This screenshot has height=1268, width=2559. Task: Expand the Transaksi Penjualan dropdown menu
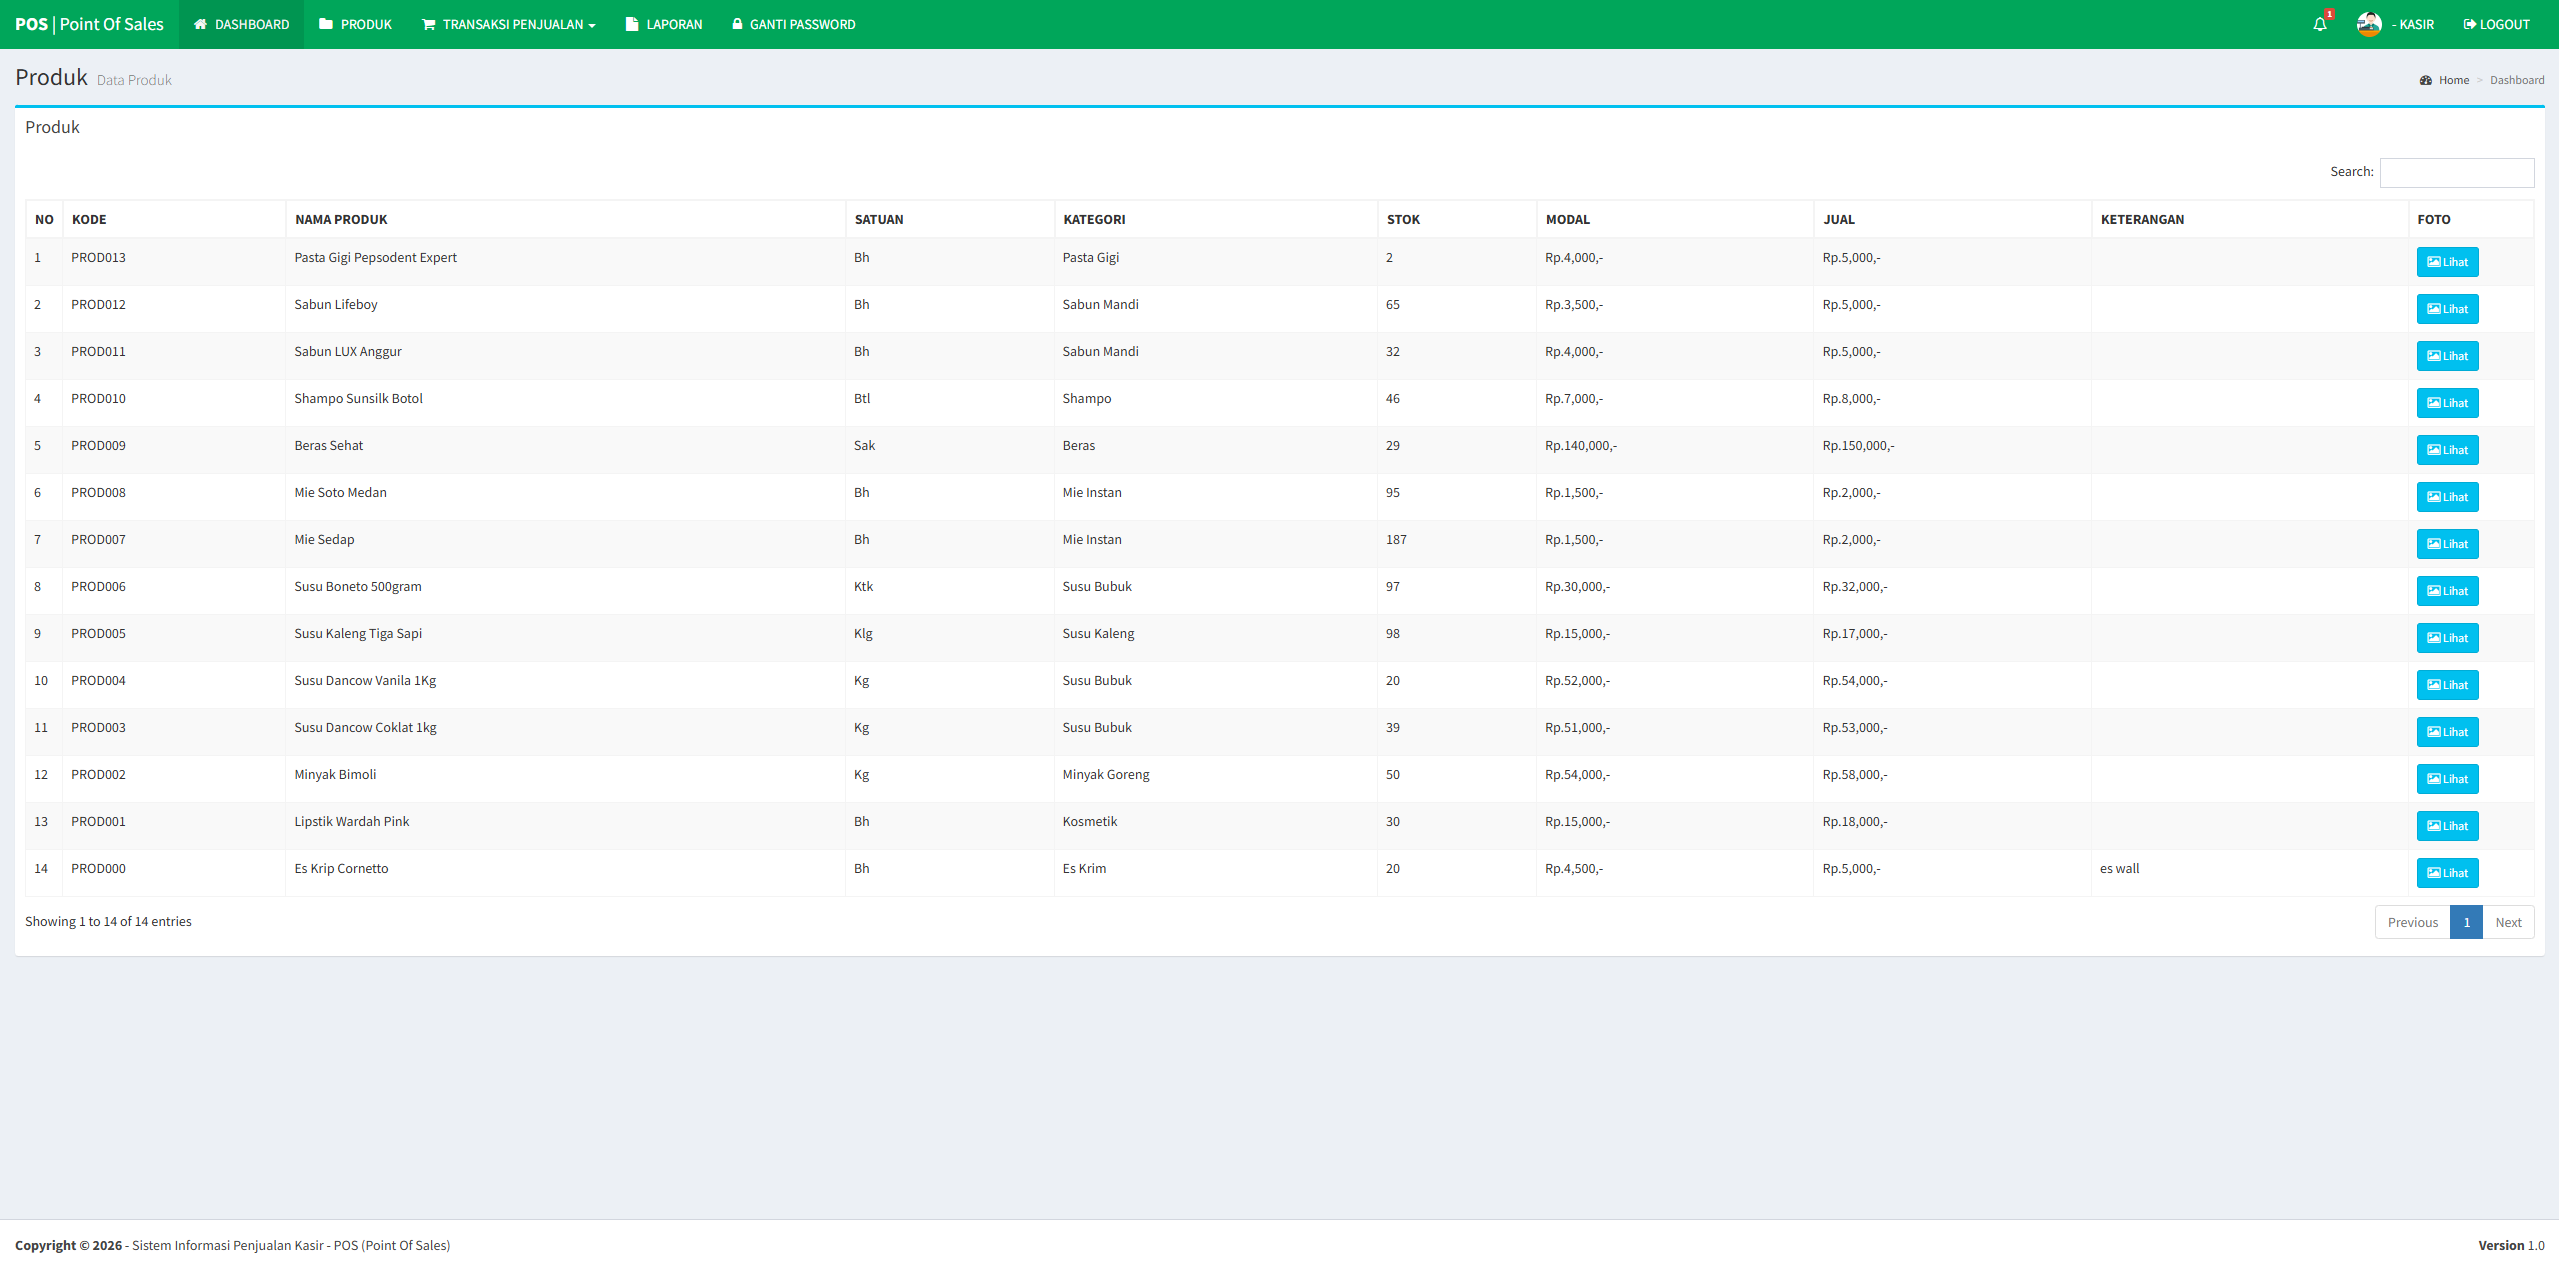pos(508,25)
